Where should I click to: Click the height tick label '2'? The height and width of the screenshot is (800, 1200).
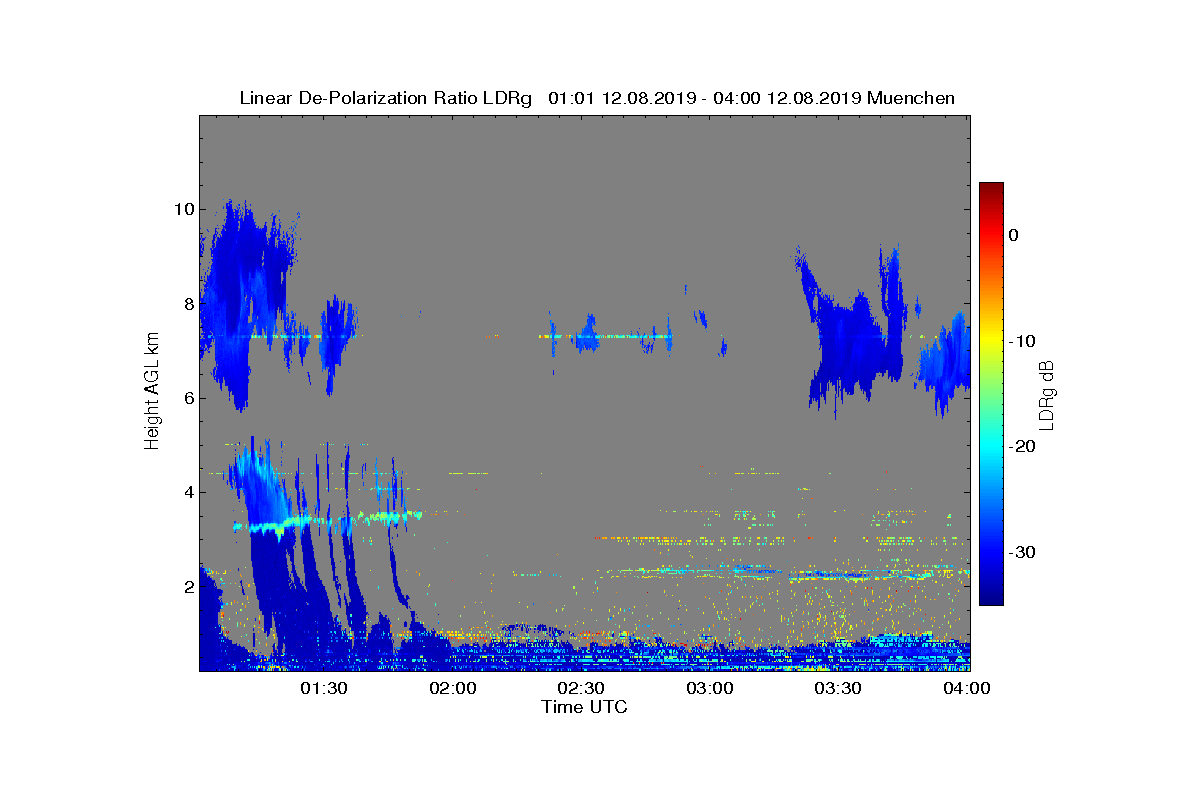tap(187, 586)
